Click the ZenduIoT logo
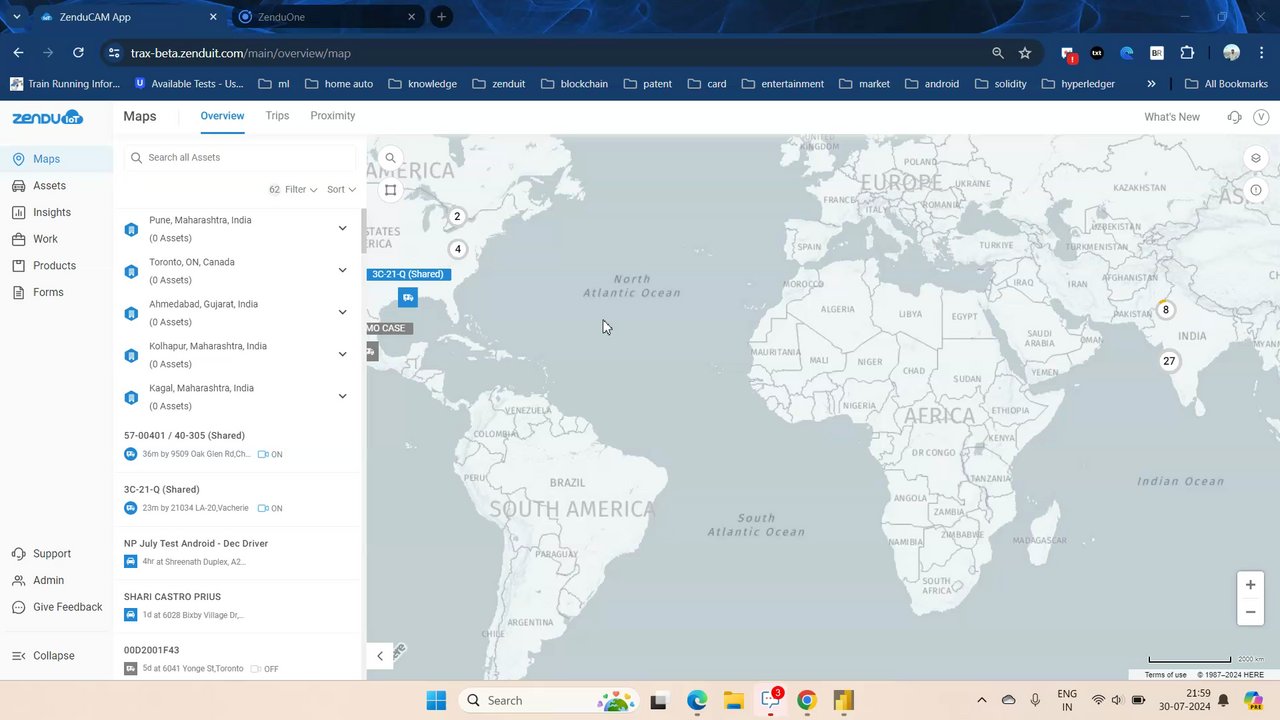This screenshot has width=1280, height=720. pyautogui.click(x=47, y=117)
